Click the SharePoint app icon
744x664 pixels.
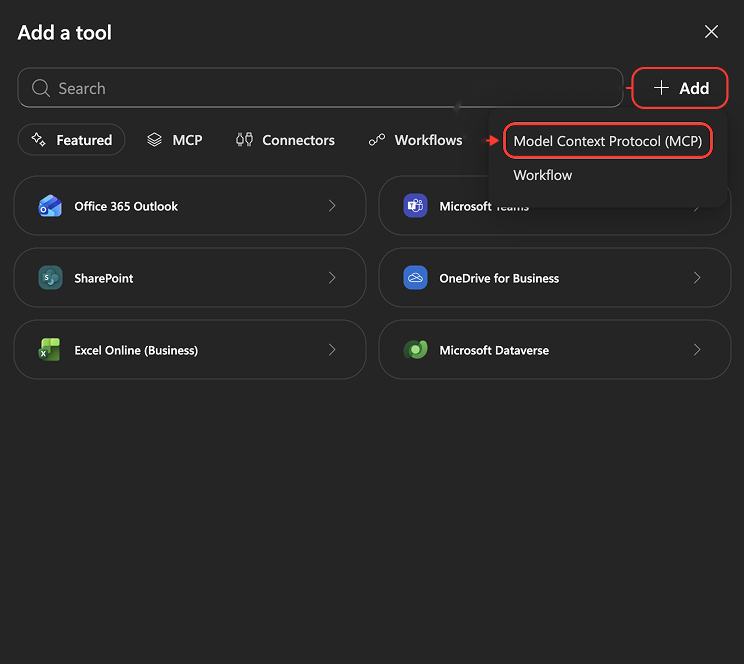(x=50, y=278)
